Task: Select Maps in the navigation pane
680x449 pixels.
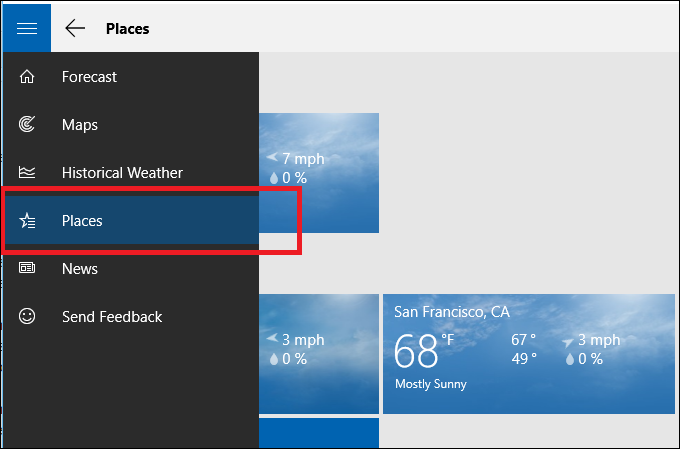Action: 80,125
